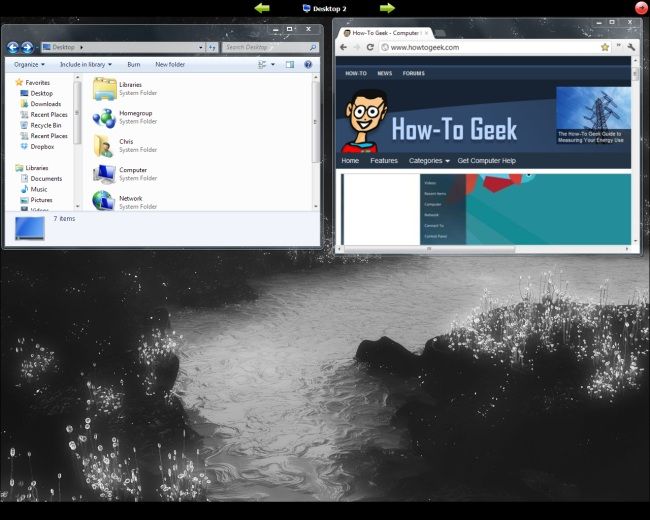
Task: Change the view with the Explorer views icon
Action: coord(262,64)
